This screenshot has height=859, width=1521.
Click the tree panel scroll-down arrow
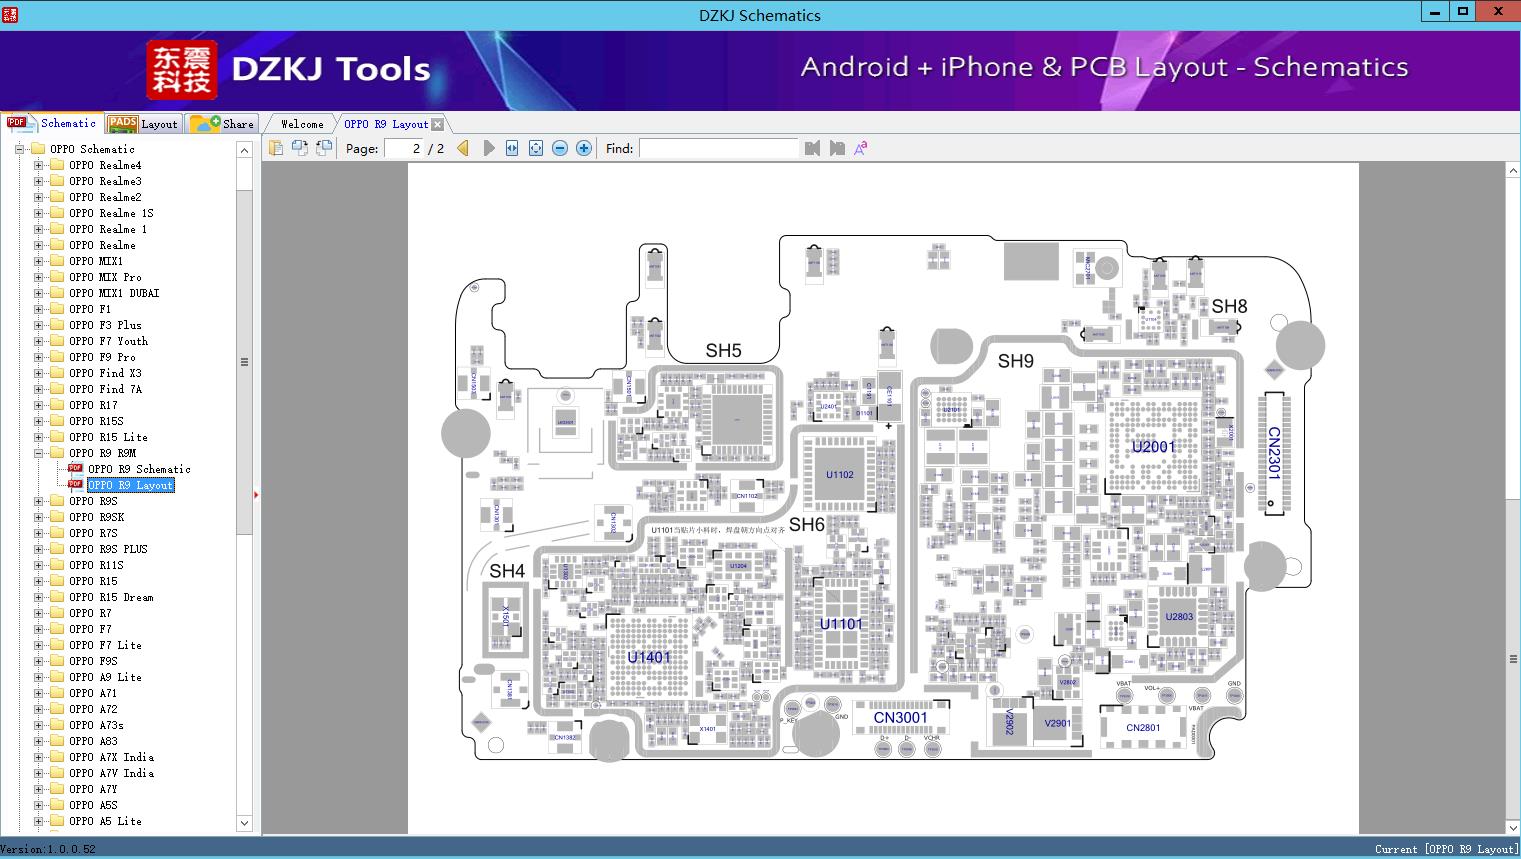pyautogui.click(x=244, y=823)
